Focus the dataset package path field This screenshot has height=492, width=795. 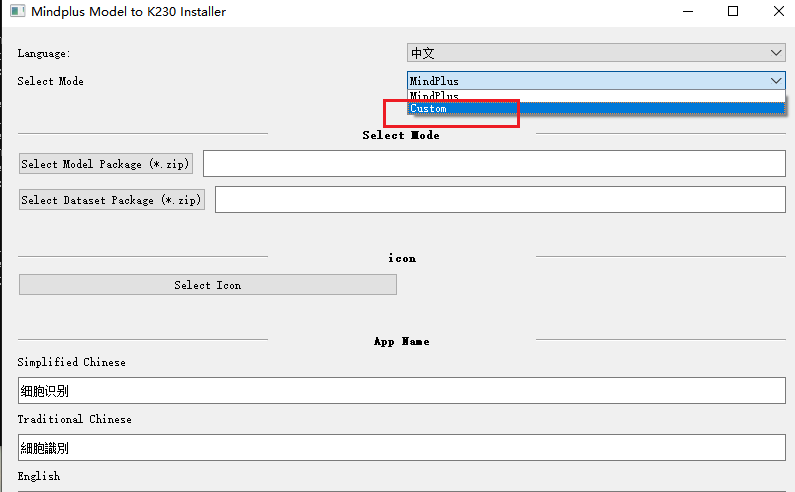click(x=500, y=200)
